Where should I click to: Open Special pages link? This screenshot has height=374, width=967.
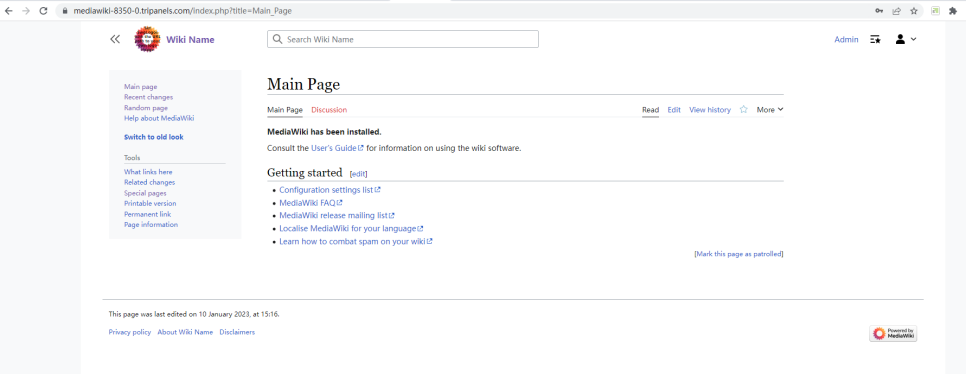coord(145,193)
